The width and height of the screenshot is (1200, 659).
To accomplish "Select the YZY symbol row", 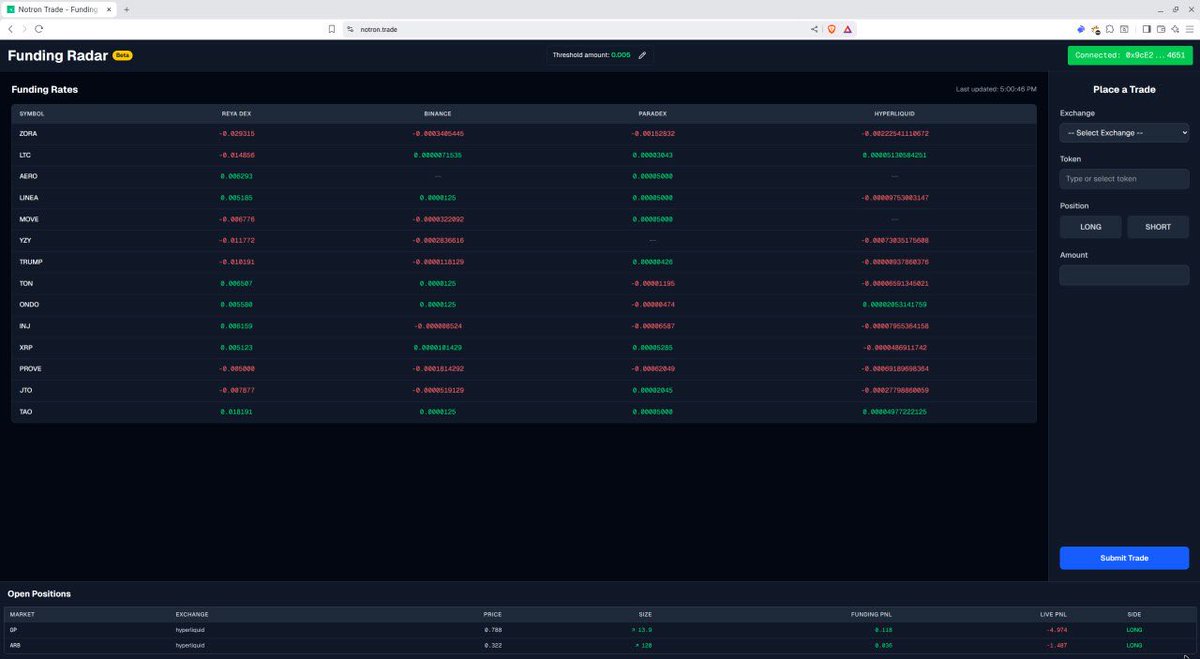I will [x=524, y=241].
